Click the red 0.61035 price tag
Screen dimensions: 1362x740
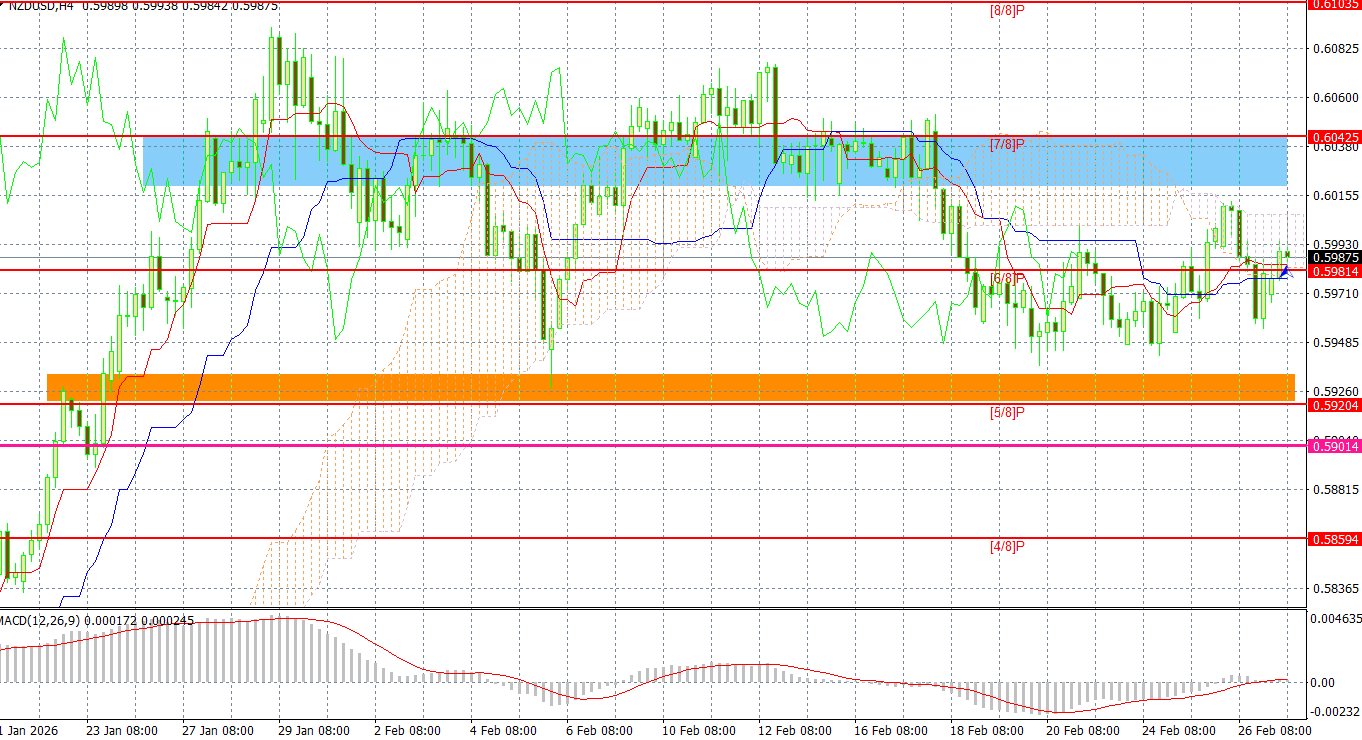click(x=1334, y=4)
